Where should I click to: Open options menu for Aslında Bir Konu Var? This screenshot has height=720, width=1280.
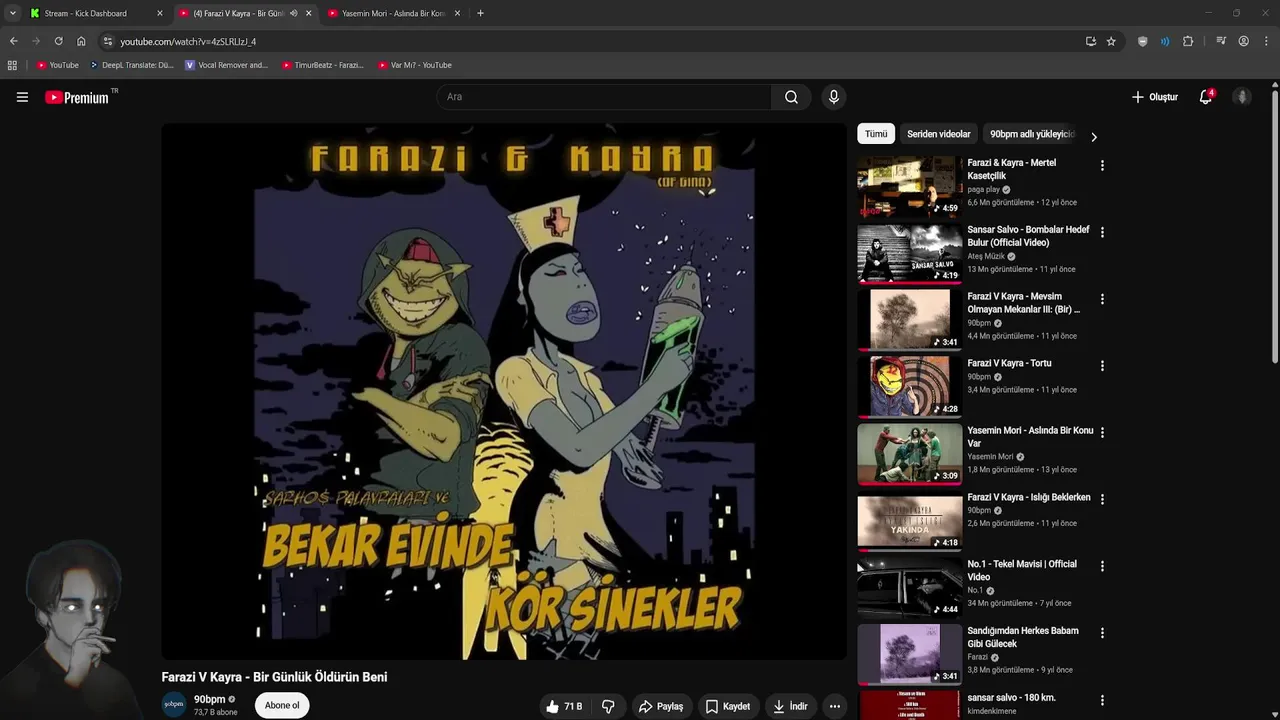coord(1102,433)
